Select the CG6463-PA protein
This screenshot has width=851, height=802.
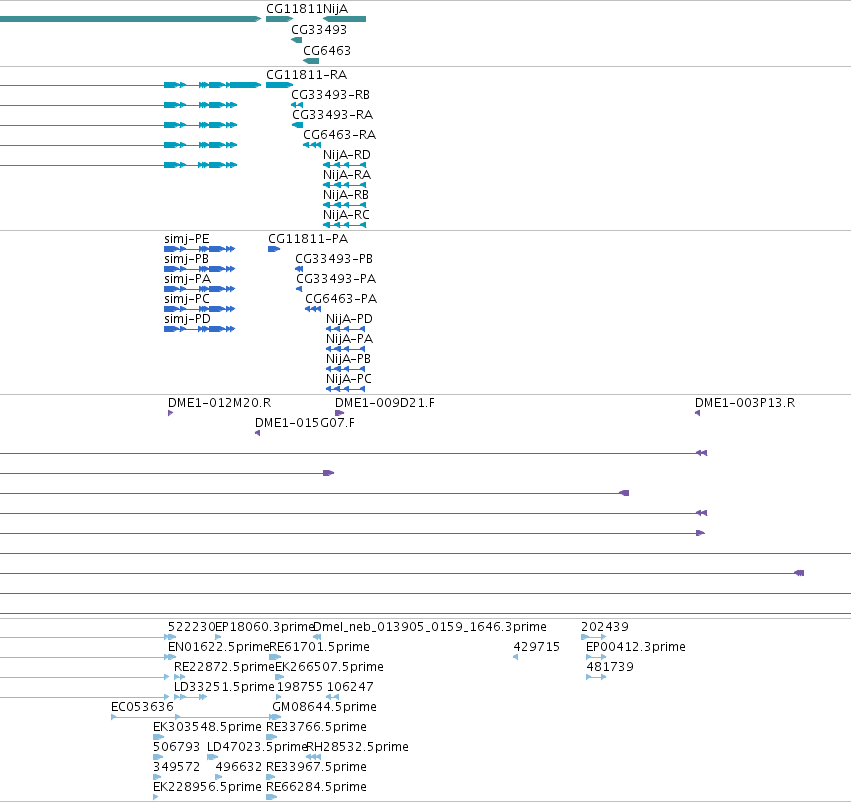pos(341,299)
